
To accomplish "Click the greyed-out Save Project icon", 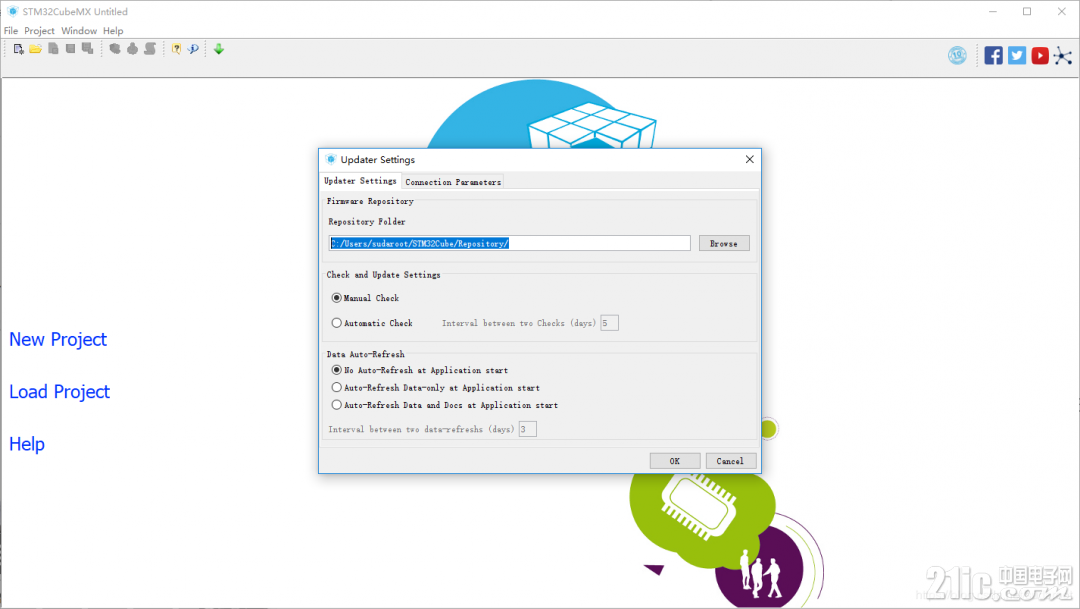I will pyautogui.click(x=70, y=49).
